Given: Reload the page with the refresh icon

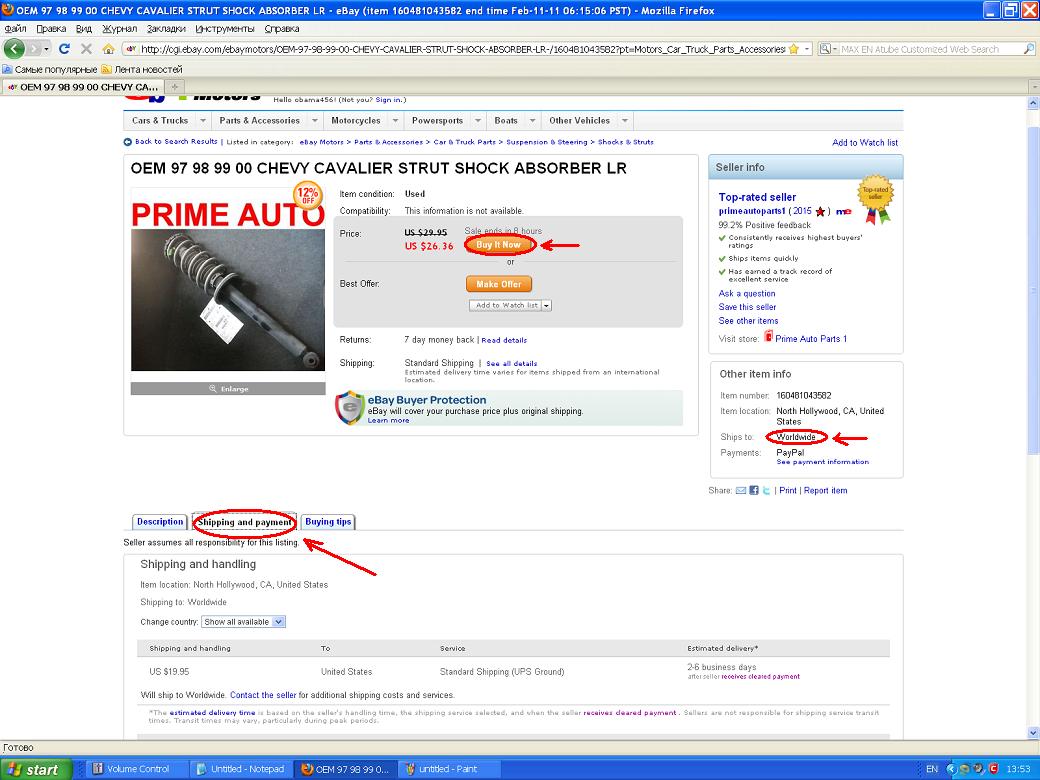Looking at the screenshot, I should coord(64,48).
